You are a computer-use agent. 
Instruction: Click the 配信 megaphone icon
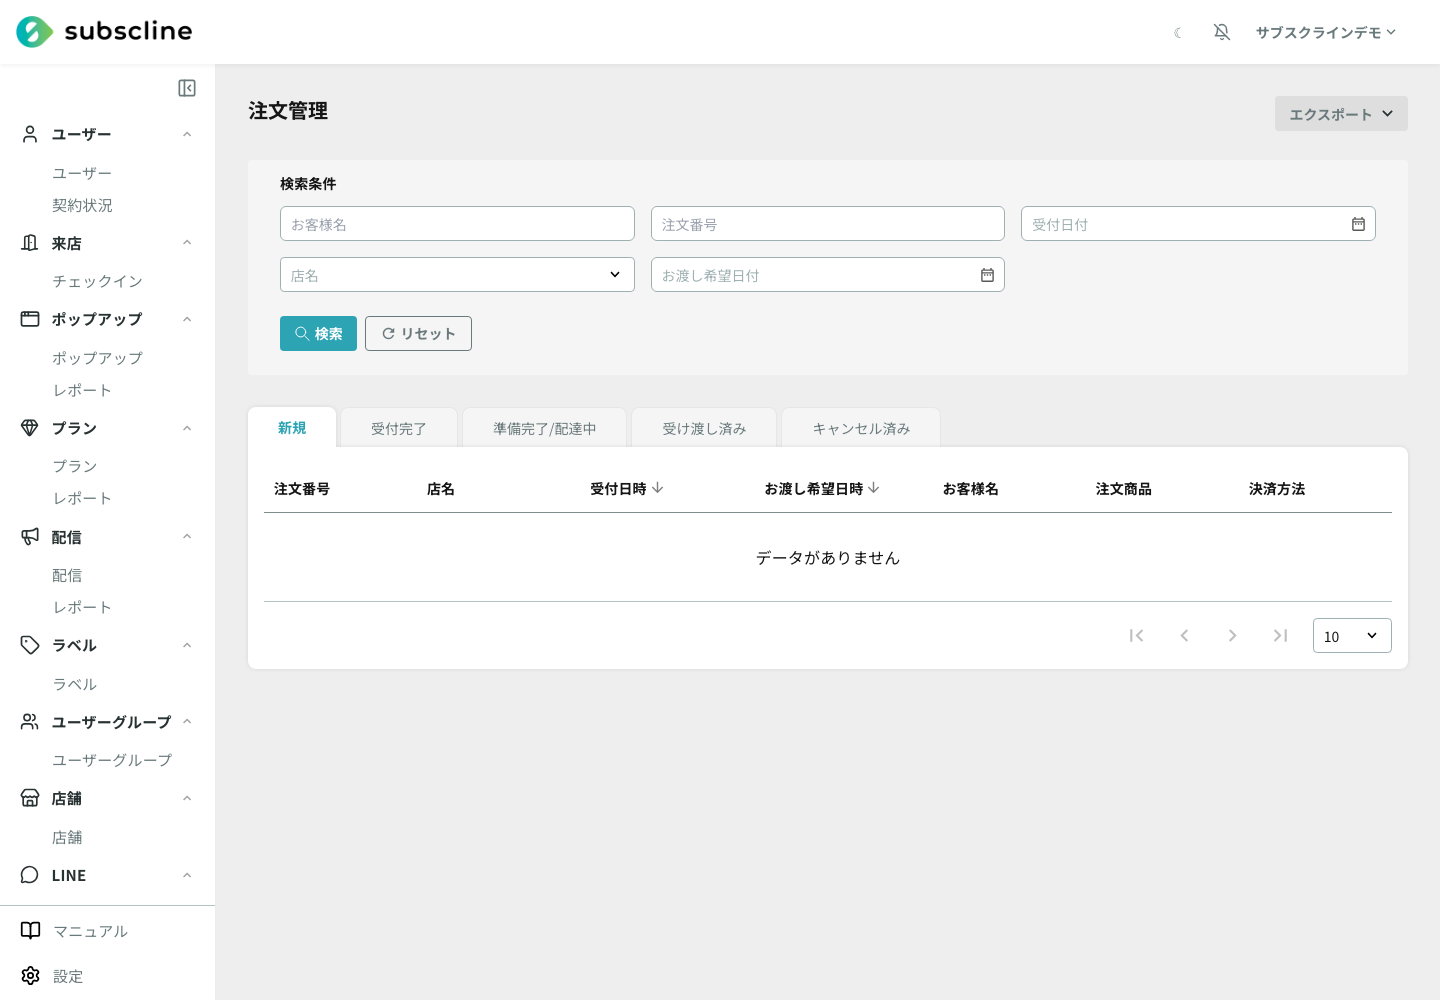(30, 537)
